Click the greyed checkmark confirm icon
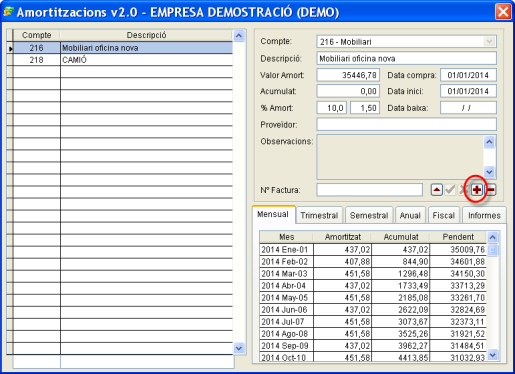The width and height of the screenshot is (515, 374). point(450,190)
